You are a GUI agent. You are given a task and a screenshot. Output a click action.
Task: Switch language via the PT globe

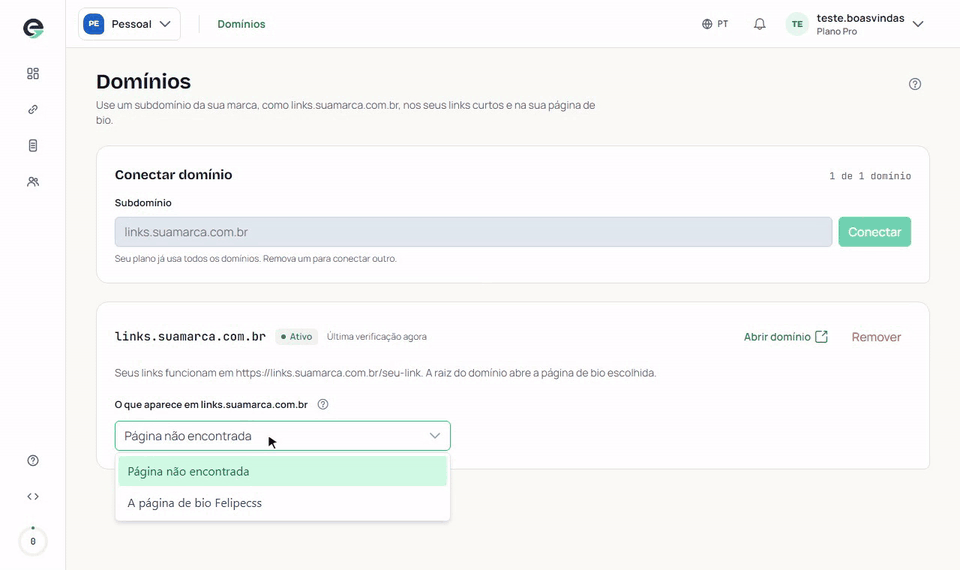coord(714,24)
